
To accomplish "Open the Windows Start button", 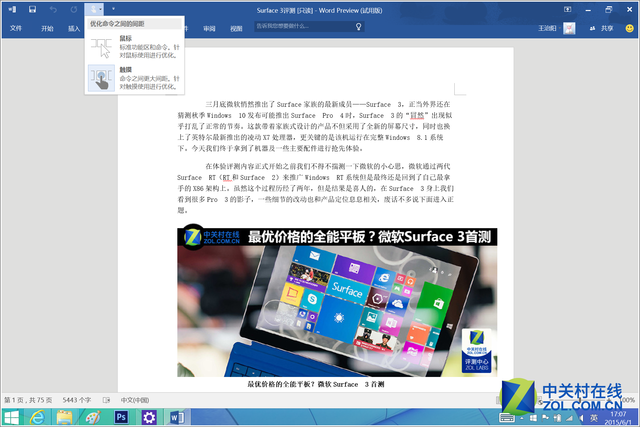I will pyautogui.click(x=11, y=418).
